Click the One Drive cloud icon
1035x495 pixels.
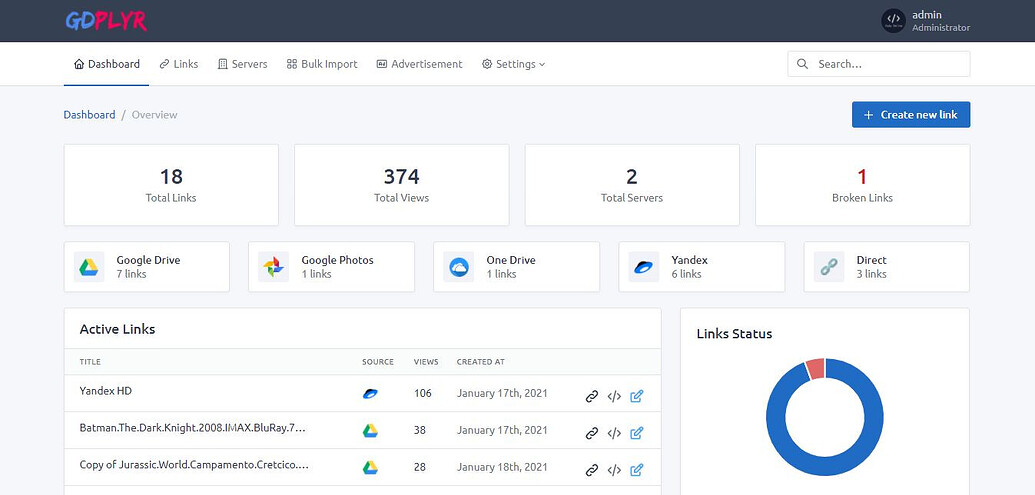[x=459, y=267]
